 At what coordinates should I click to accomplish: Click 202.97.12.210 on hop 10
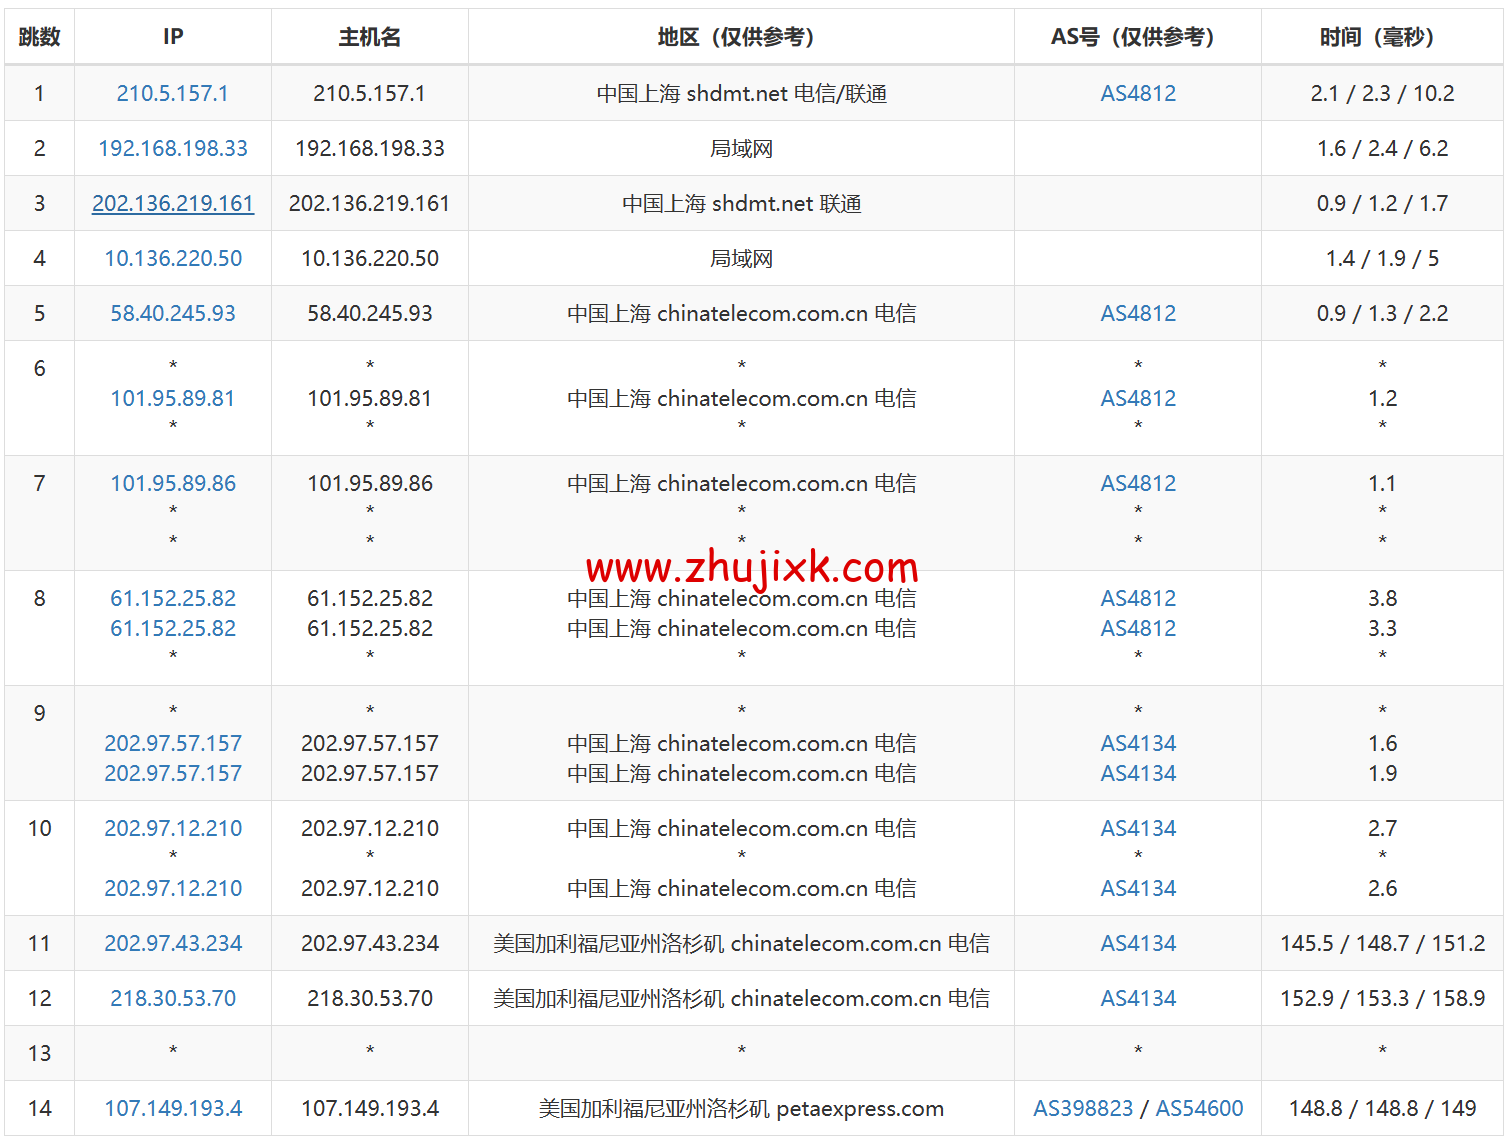(x=172, y=828)
